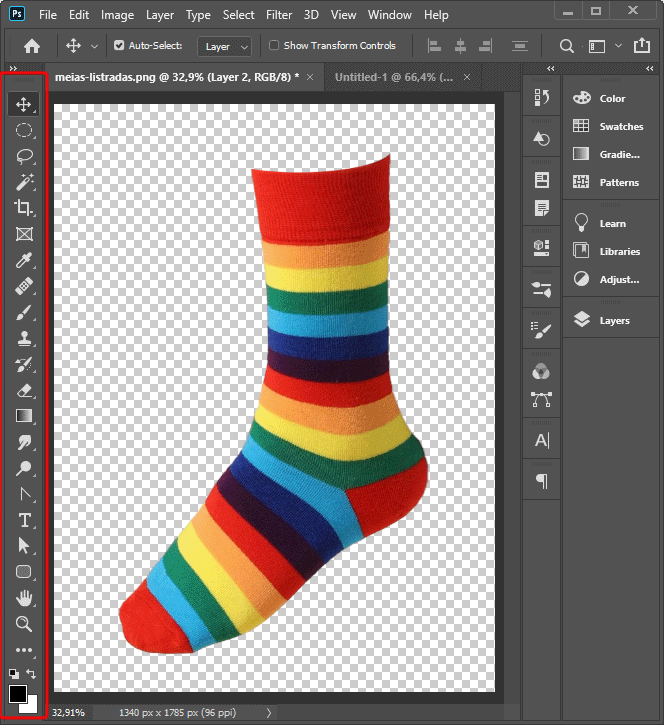664x725 pixels.
Task: Open the workspace switcher dropdown arrow
Action: pos(618,46)
